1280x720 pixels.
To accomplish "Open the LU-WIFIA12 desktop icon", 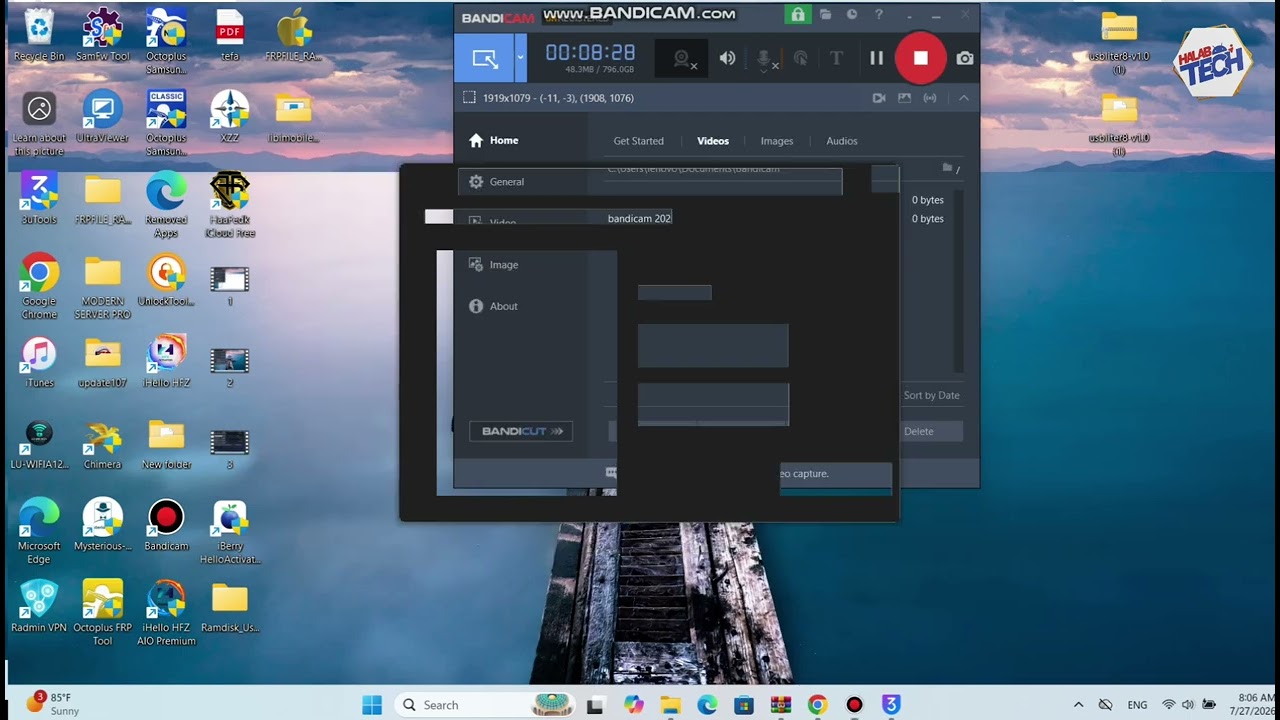I will click(39, 444).
